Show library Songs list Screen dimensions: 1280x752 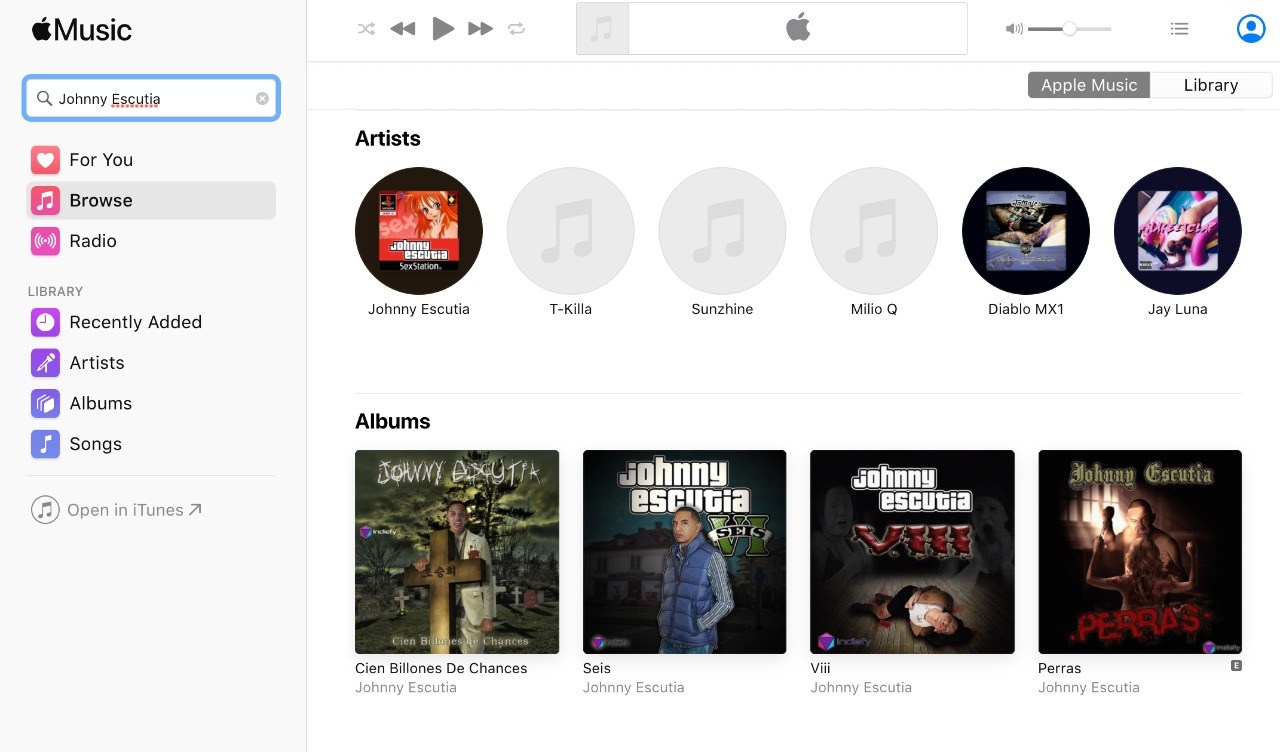click(x=95, y=444)
